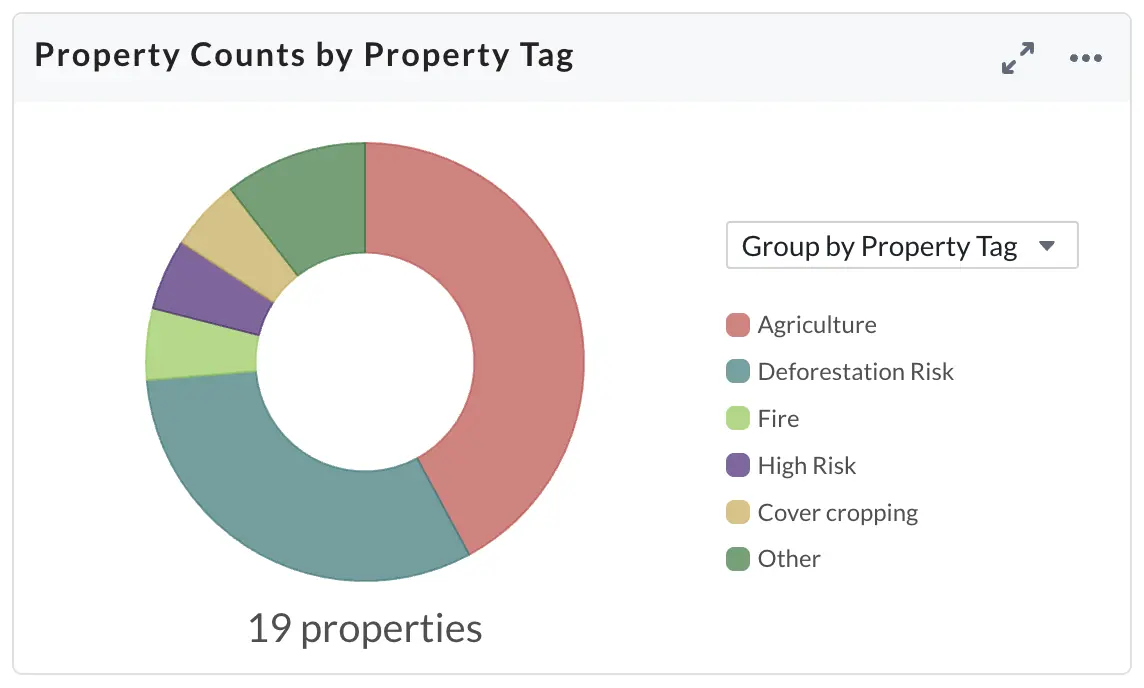
Task: Select the dark green Other donut slice
Action: point(314,204)
